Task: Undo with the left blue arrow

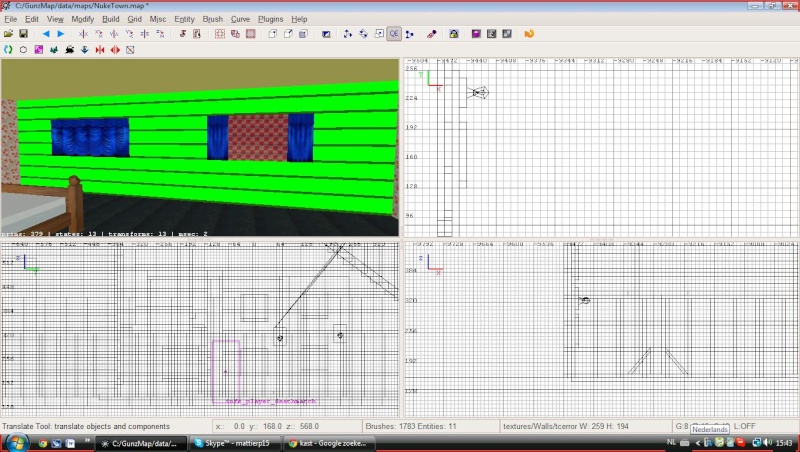Action: (x=45, y=34)
